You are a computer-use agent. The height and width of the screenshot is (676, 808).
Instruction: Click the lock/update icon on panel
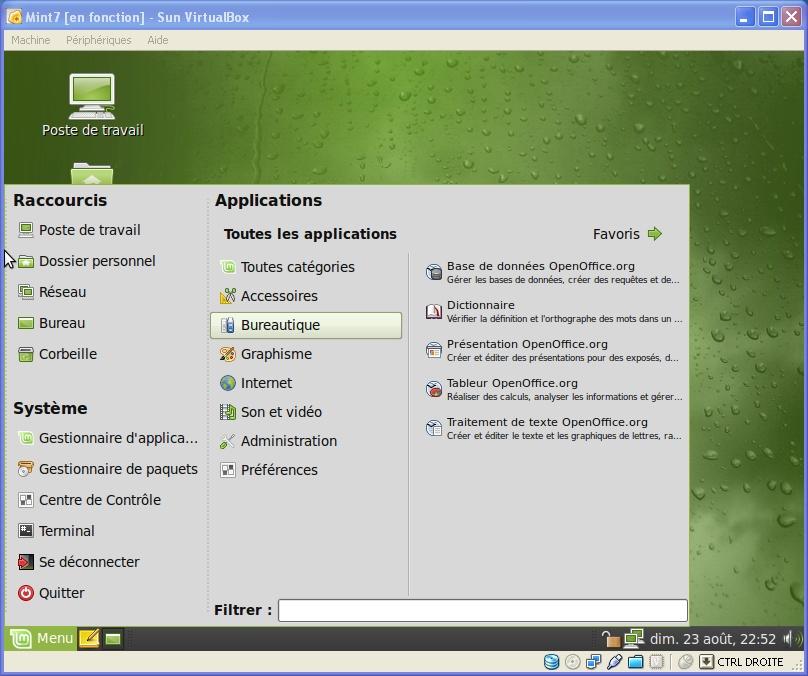click(611, 639)
